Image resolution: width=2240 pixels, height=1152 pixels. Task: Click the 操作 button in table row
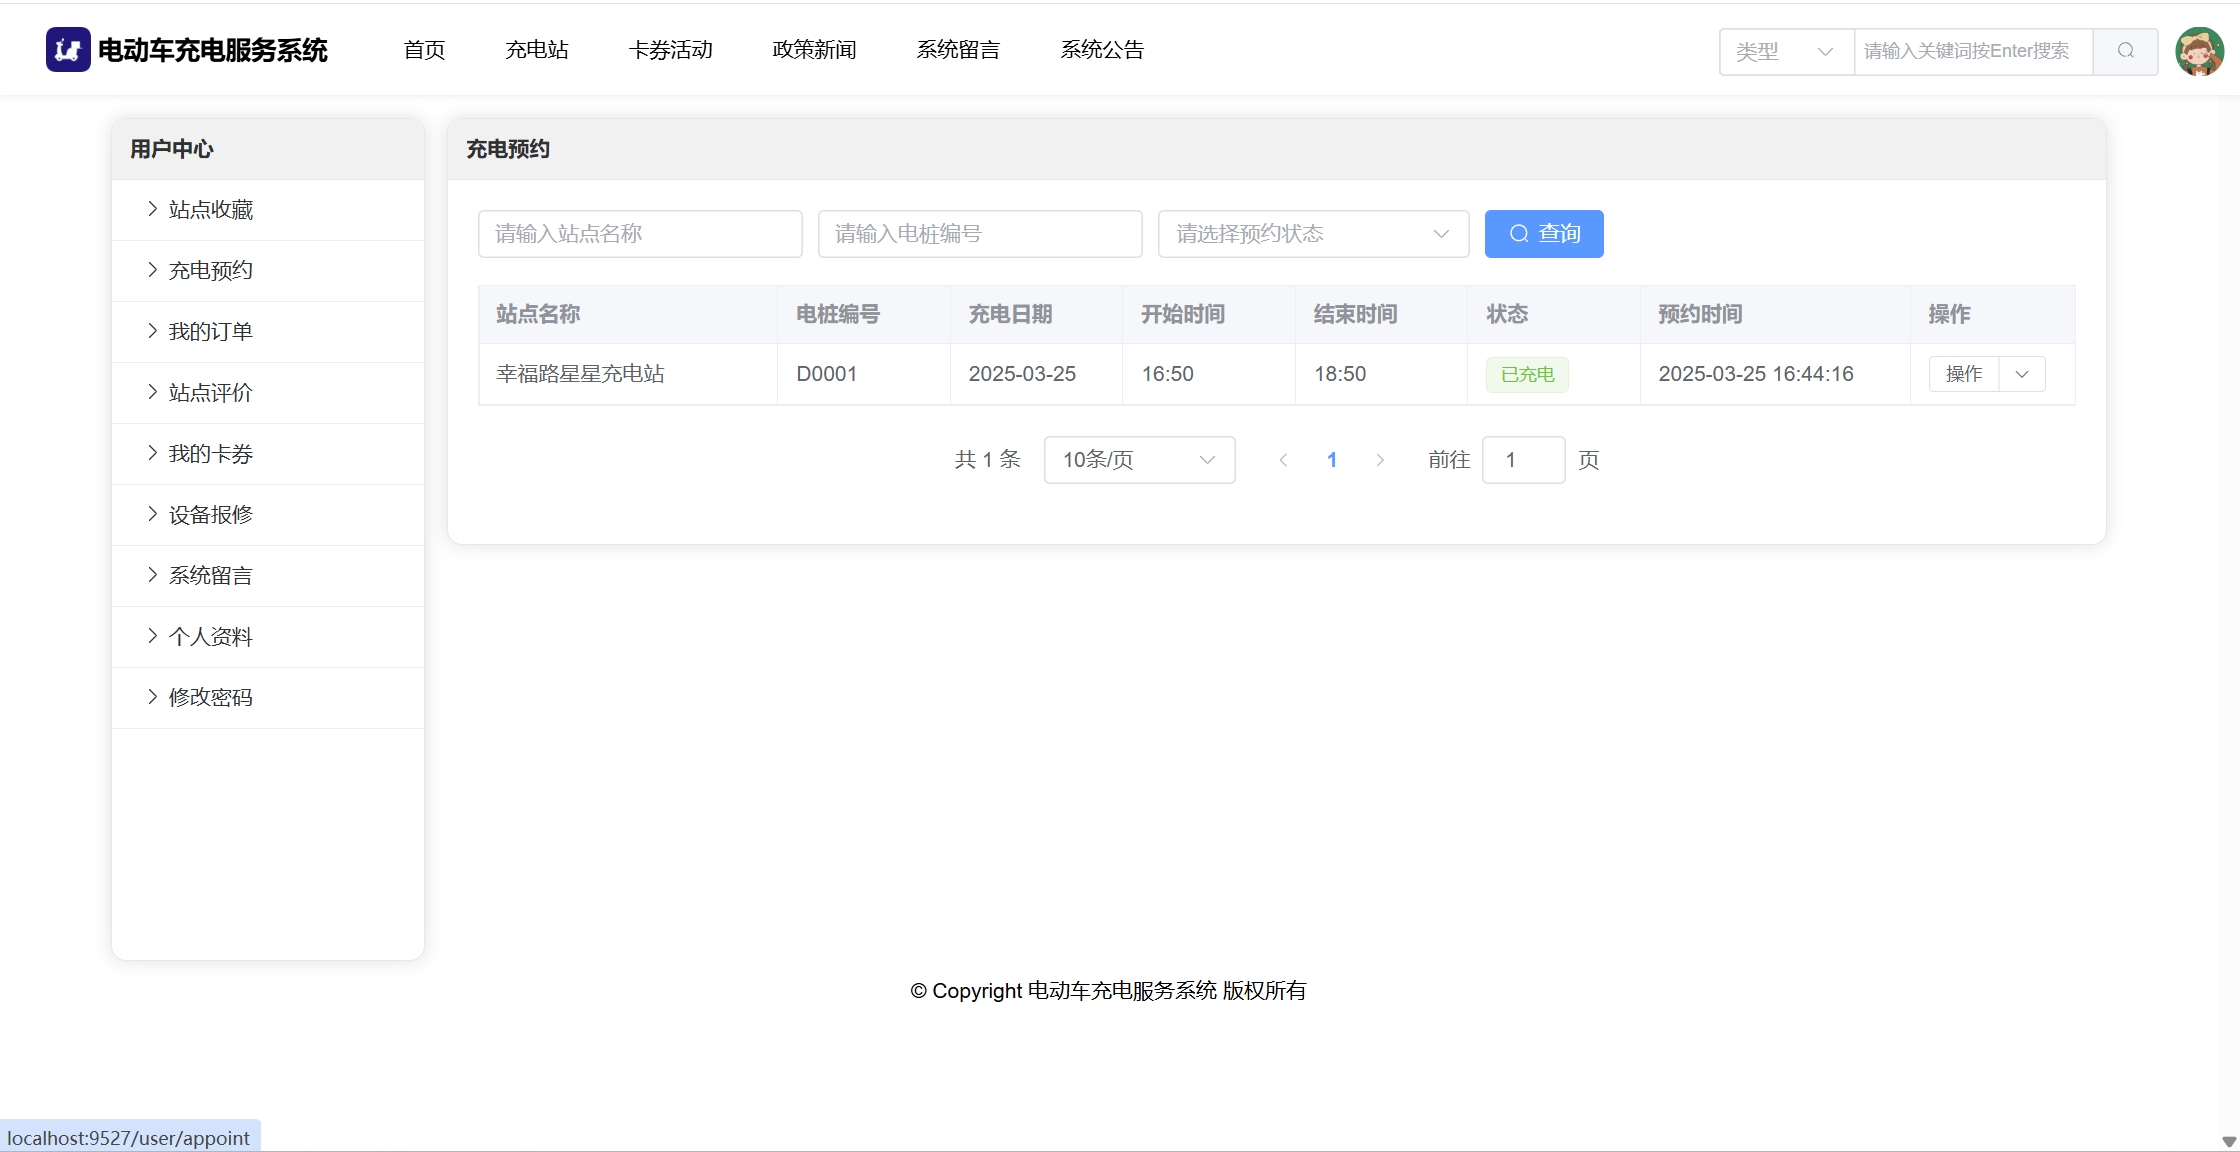pos(1963,374)
